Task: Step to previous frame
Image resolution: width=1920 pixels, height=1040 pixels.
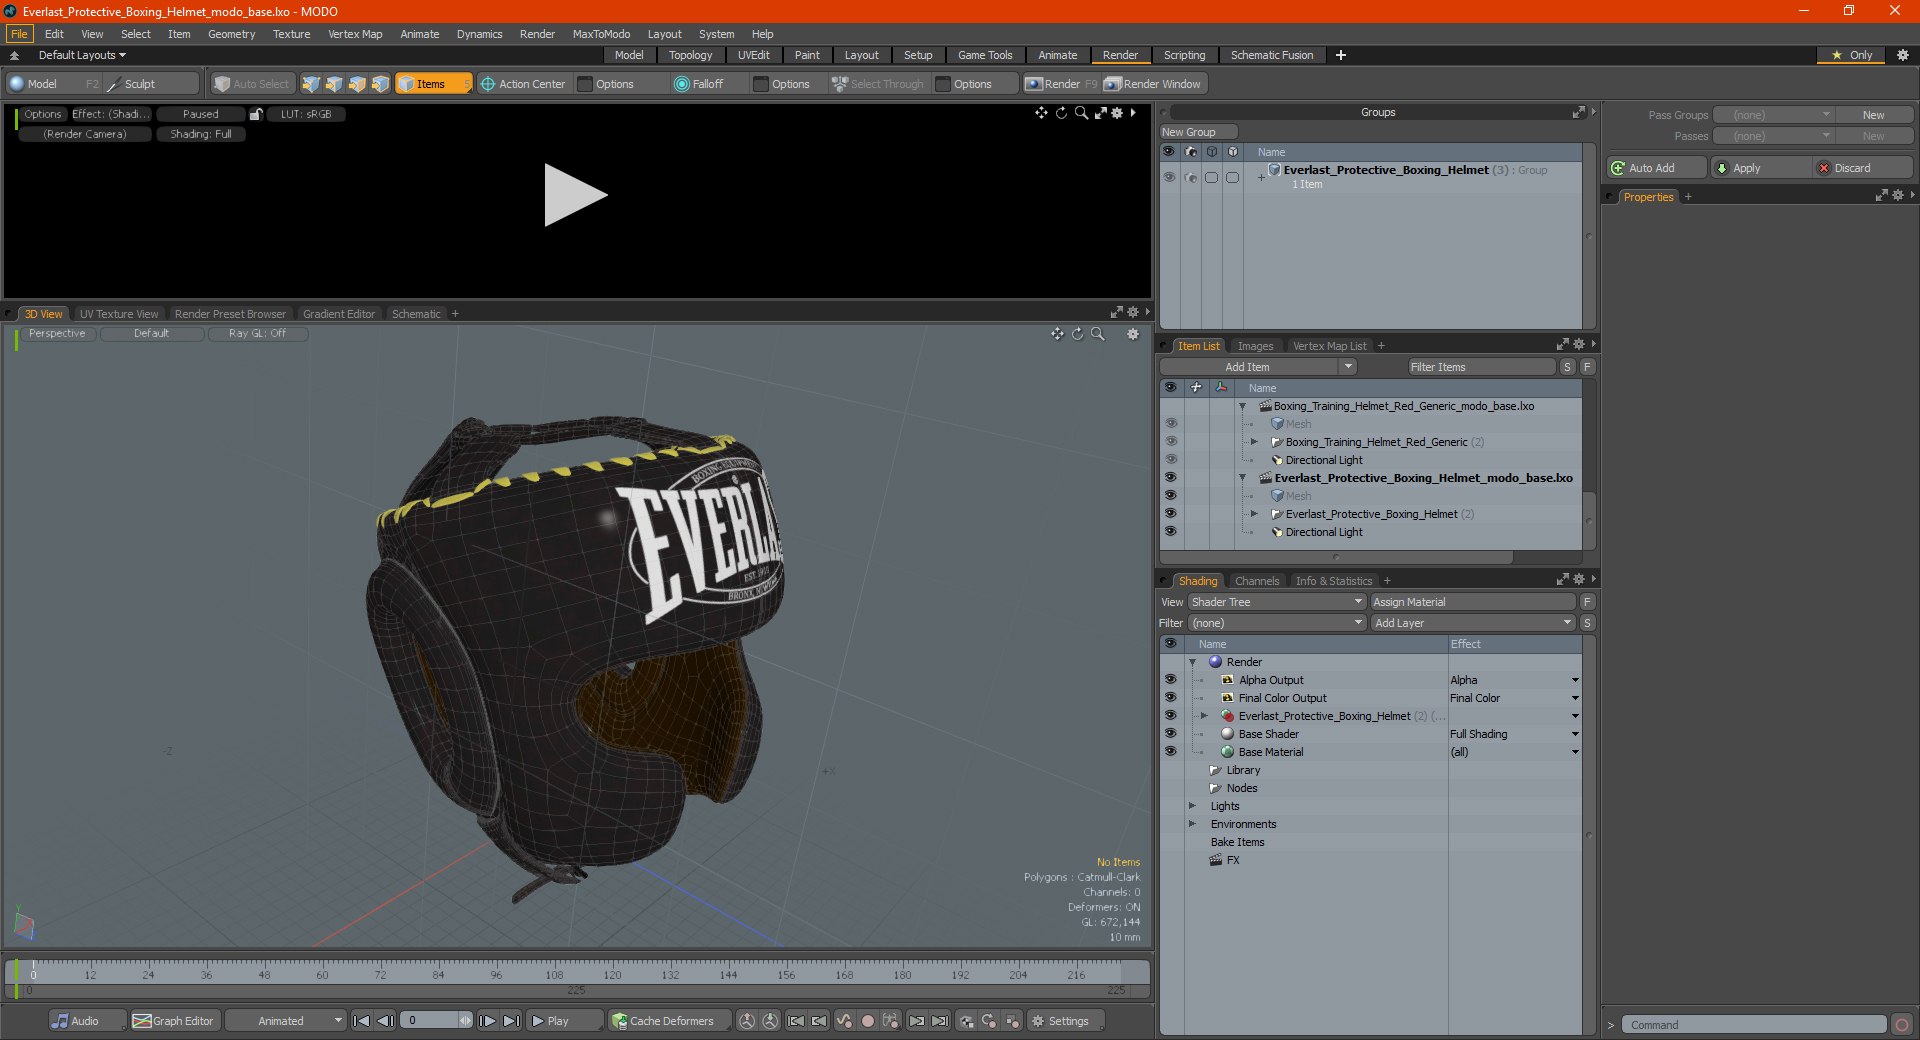Action: point(385,1021)
